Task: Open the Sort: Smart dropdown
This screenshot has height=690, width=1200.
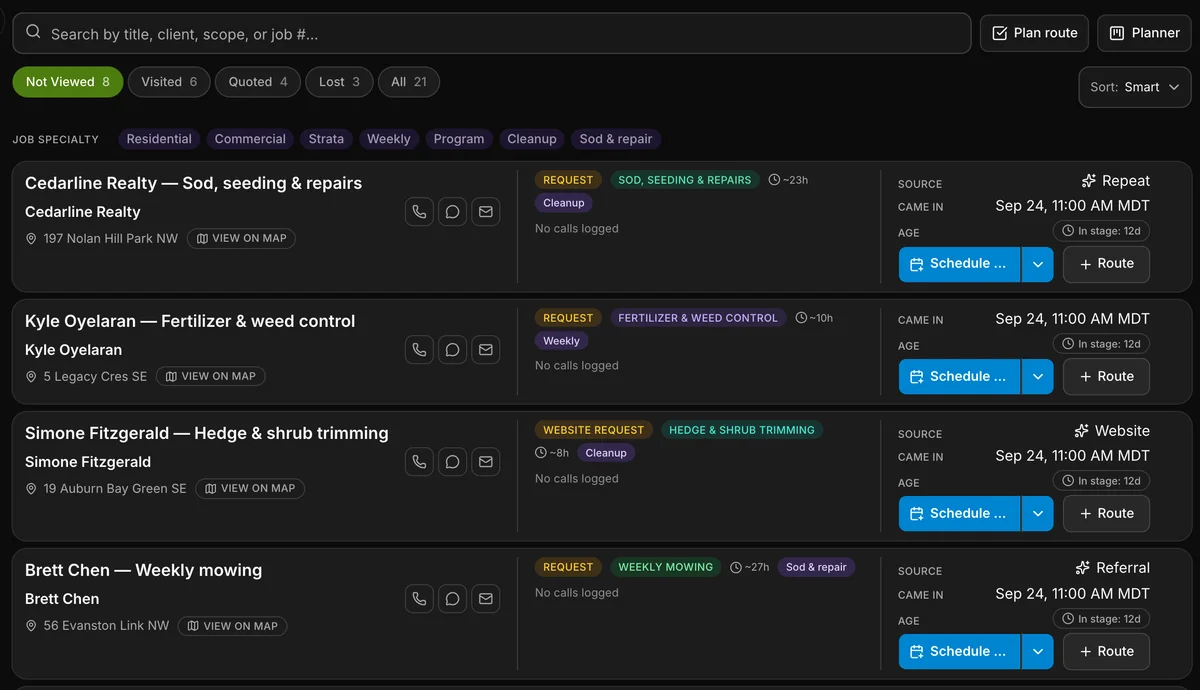Action: point(1135,87)
